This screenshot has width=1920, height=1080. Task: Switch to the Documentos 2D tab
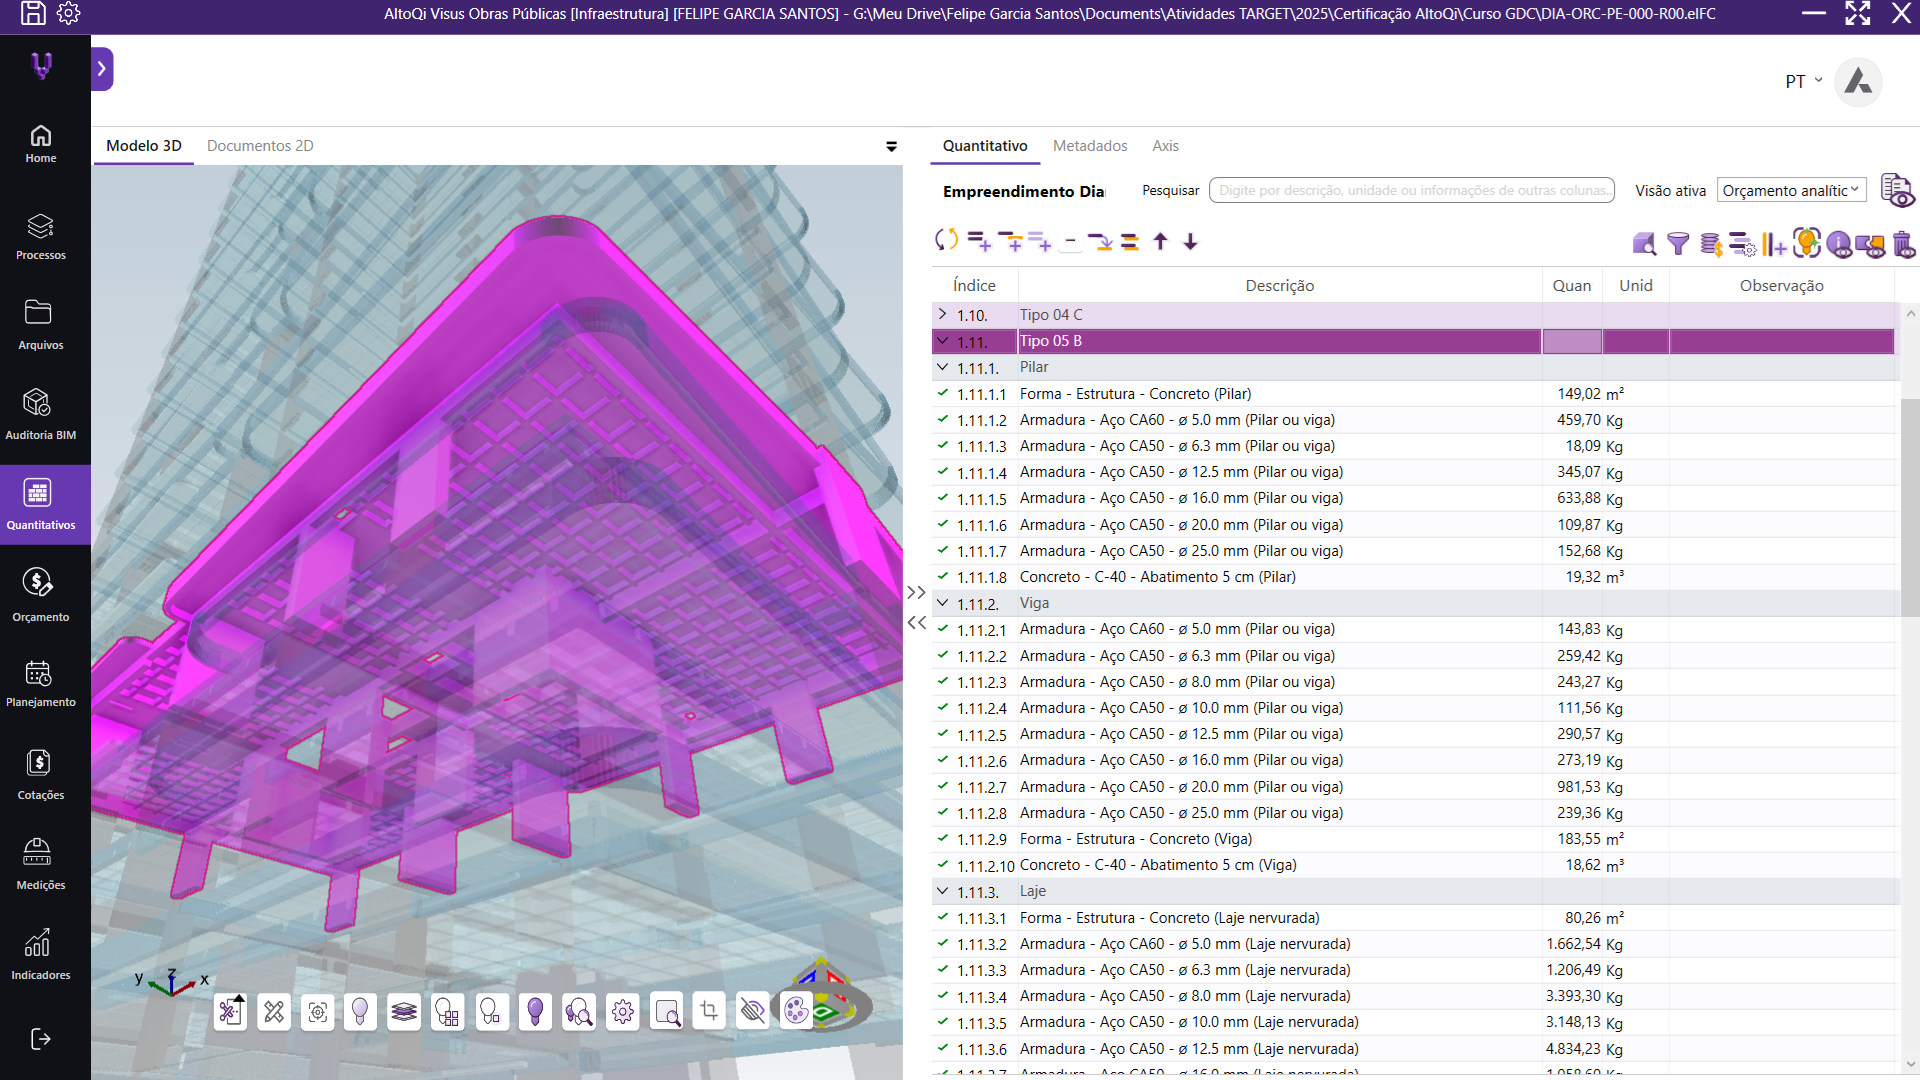coord(260,146)
